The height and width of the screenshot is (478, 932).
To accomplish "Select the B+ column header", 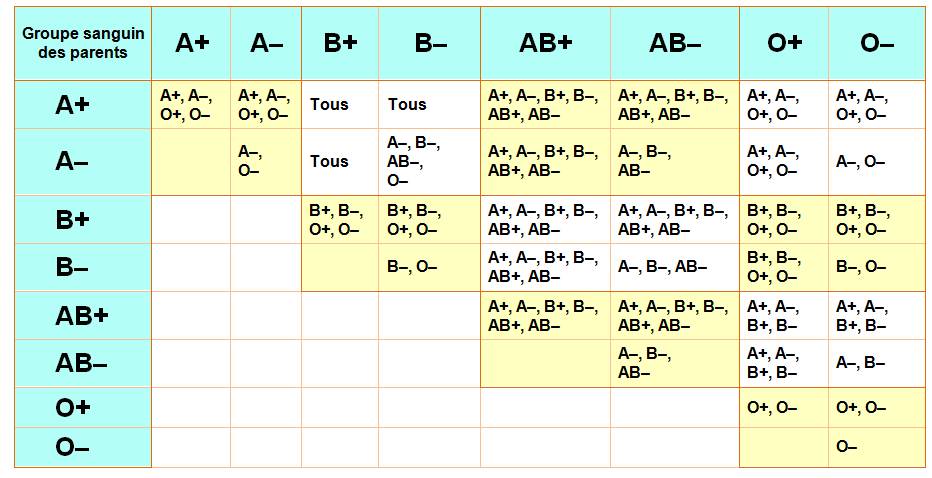I will tap(340, 43).
